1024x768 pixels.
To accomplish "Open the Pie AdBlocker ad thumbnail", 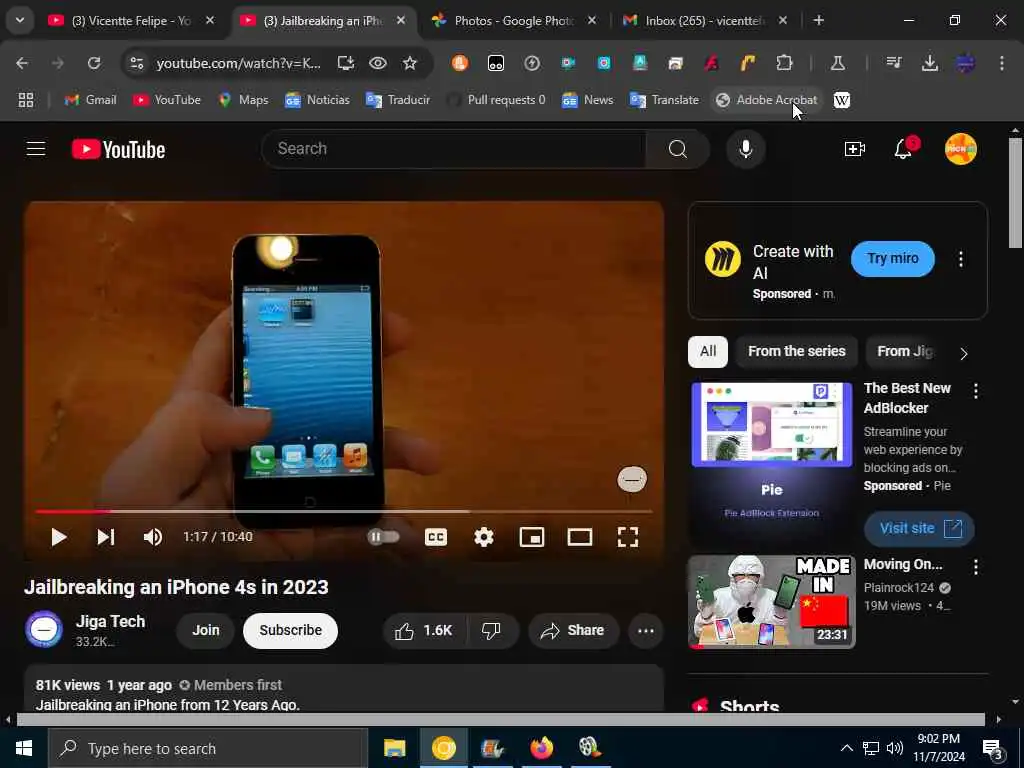I will point(772,464).
